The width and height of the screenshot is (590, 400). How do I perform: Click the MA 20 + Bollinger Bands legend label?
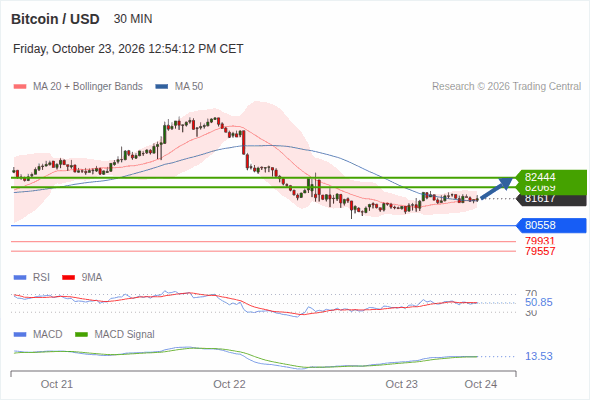click(x=88, y=87)
